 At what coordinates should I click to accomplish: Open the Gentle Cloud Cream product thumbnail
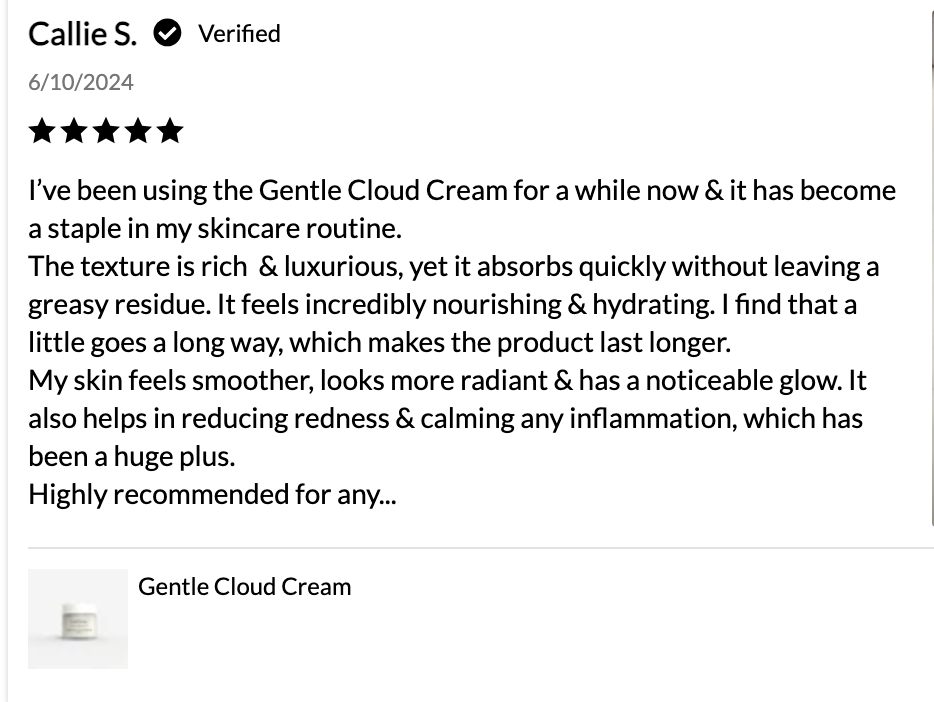[x=78, y=618]
